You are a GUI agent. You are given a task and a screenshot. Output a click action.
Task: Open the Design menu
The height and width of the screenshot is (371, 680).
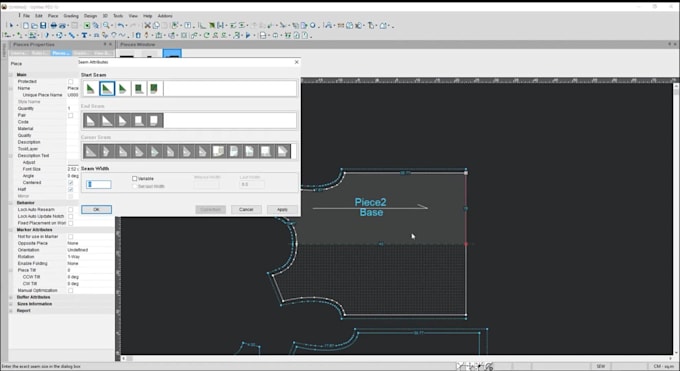click(x=90, y=16)
